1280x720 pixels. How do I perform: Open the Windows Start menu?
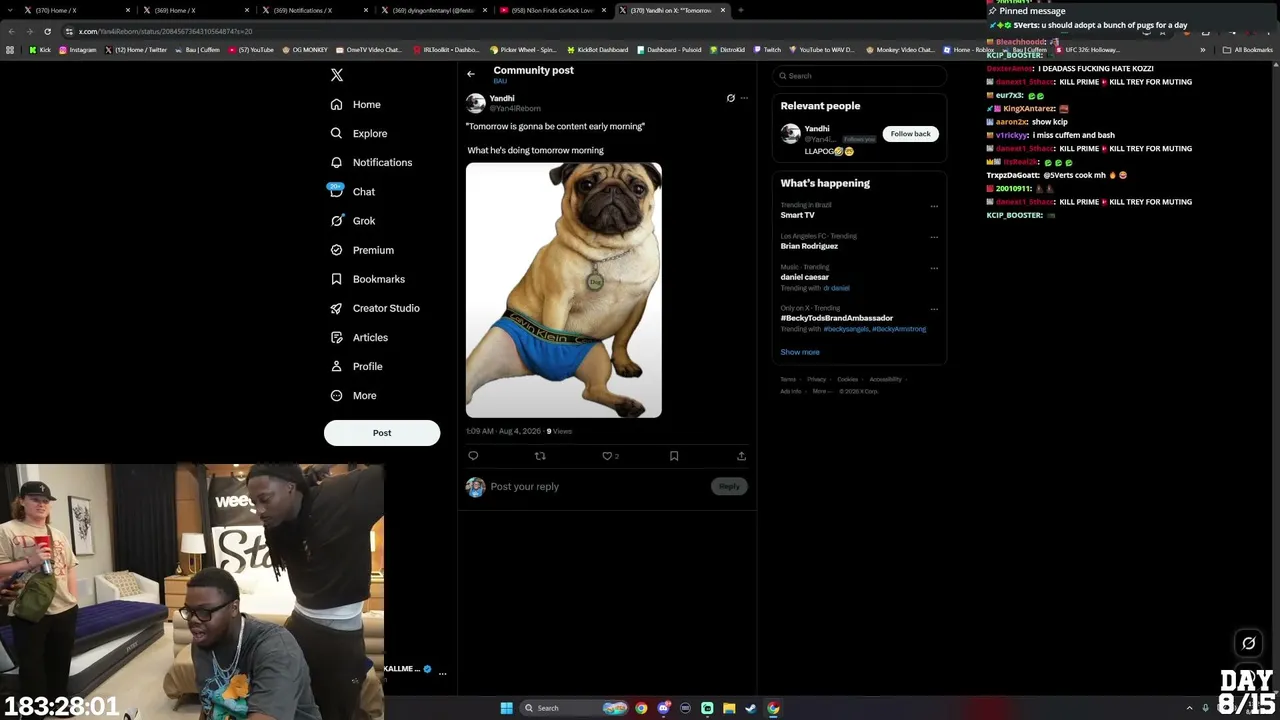click(x=507, y=708)
